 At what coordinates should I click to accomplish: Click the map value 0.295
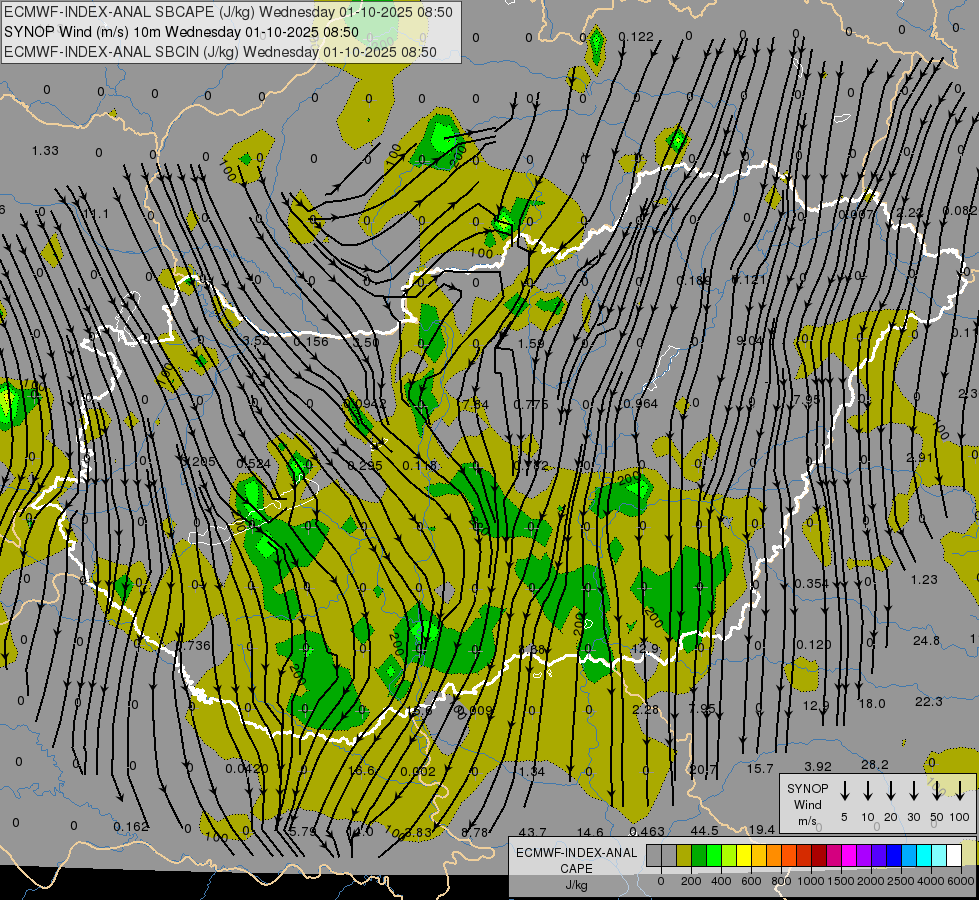[x=365, y=465]
